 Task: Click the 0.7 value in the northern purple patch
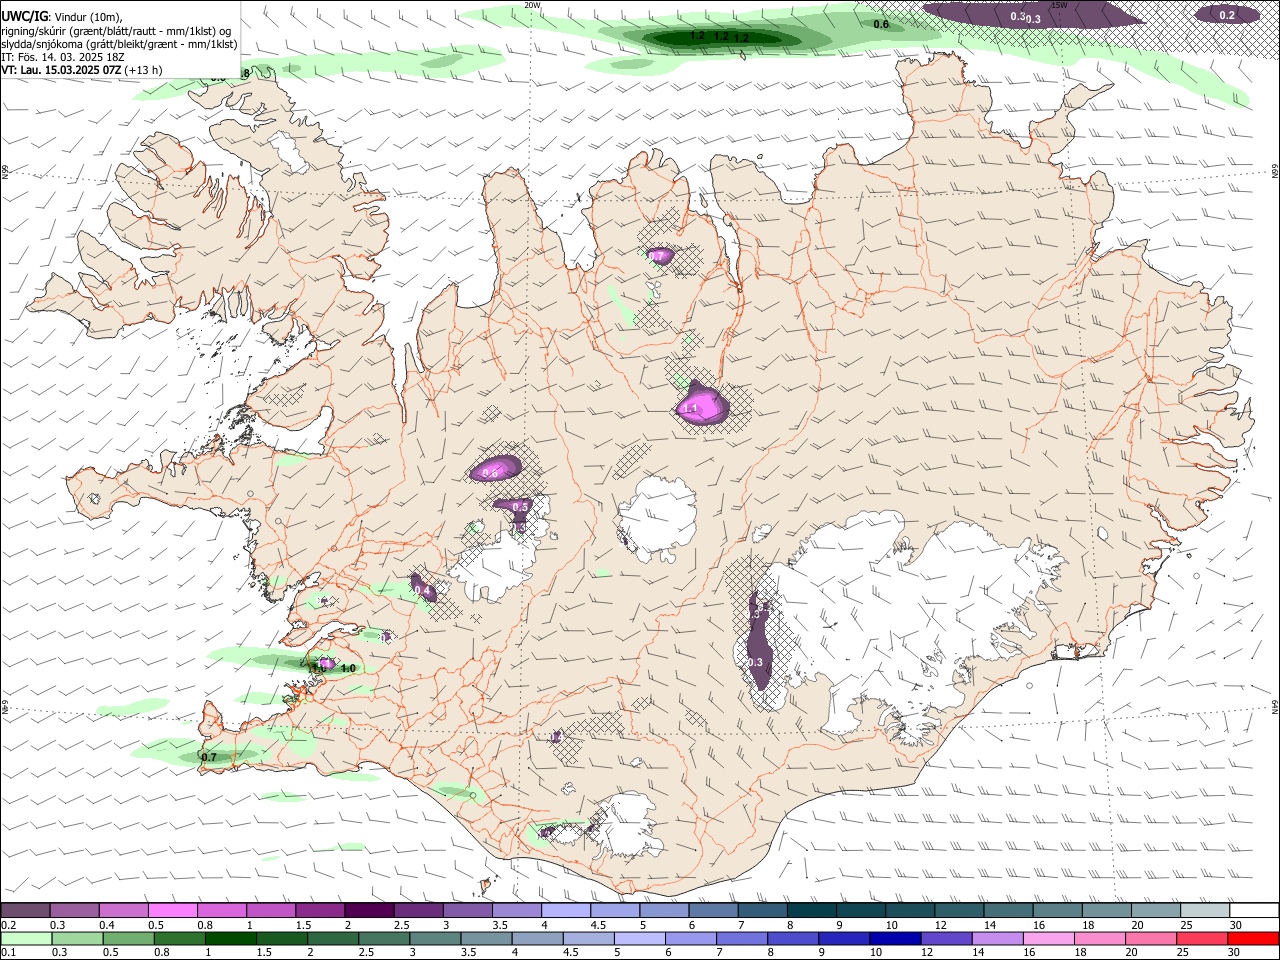[x=656, y=257]
